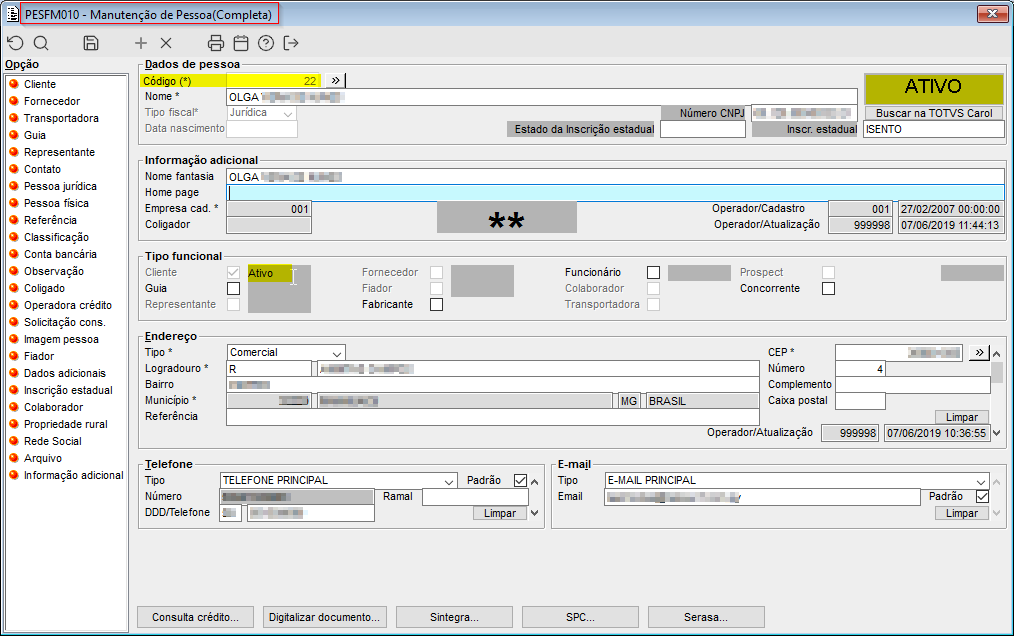This screenshot has width=1014, height=636.
Task: Click the up arrow beside Telefone section
Action: click(x=534, y=482)
